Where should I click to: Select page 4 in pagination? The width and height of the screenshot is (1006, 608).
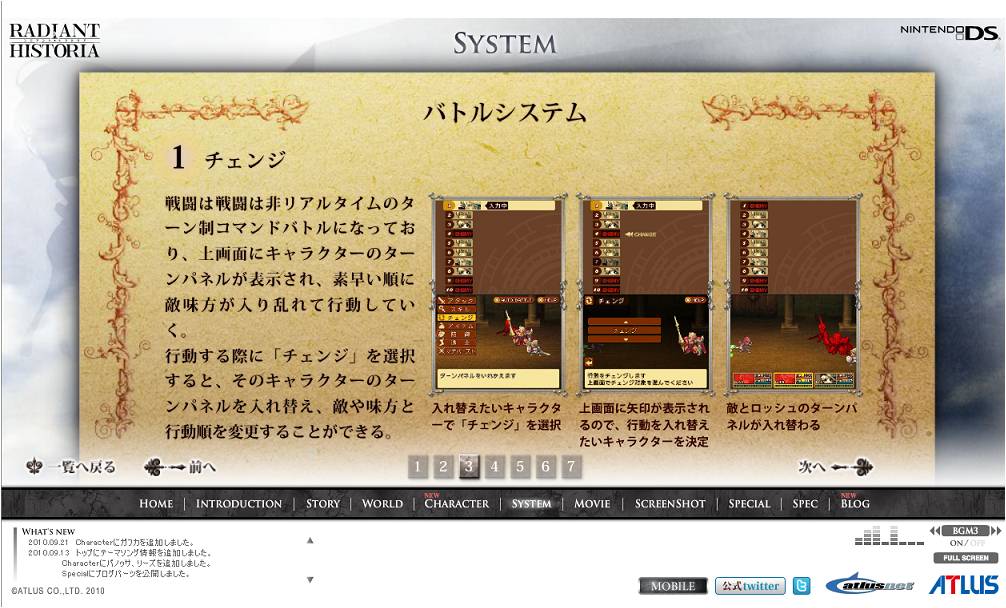495,466
